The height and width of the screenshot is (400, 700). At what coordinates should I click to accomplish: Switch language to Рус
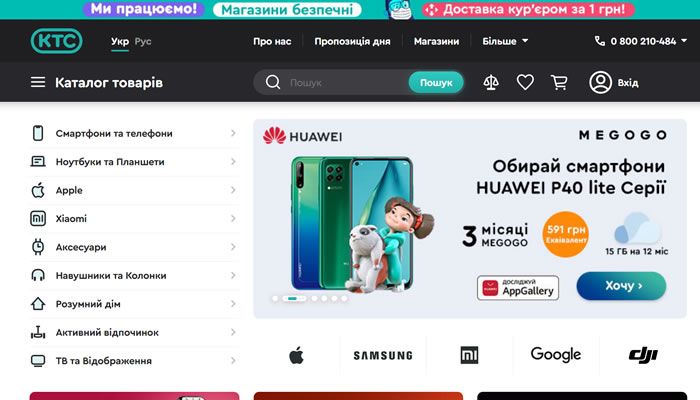(143, 42)
